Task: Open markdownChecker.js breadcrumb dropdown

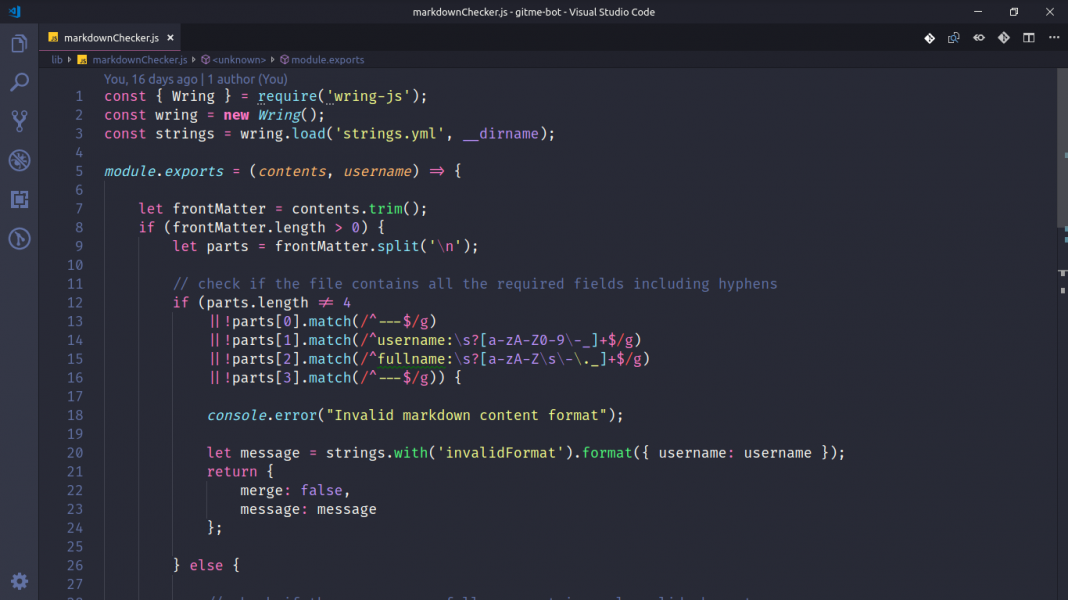Action: [140, 59]
